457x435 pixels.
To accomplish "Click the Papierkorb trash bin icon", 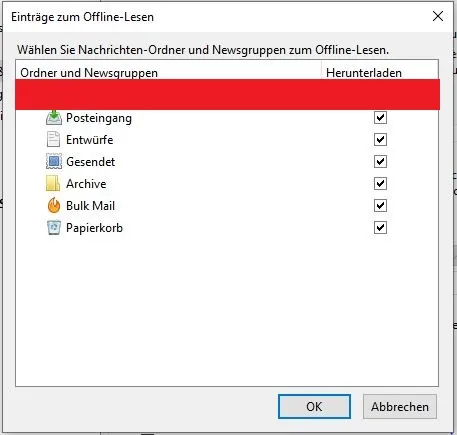I will [x=54, y=228].
